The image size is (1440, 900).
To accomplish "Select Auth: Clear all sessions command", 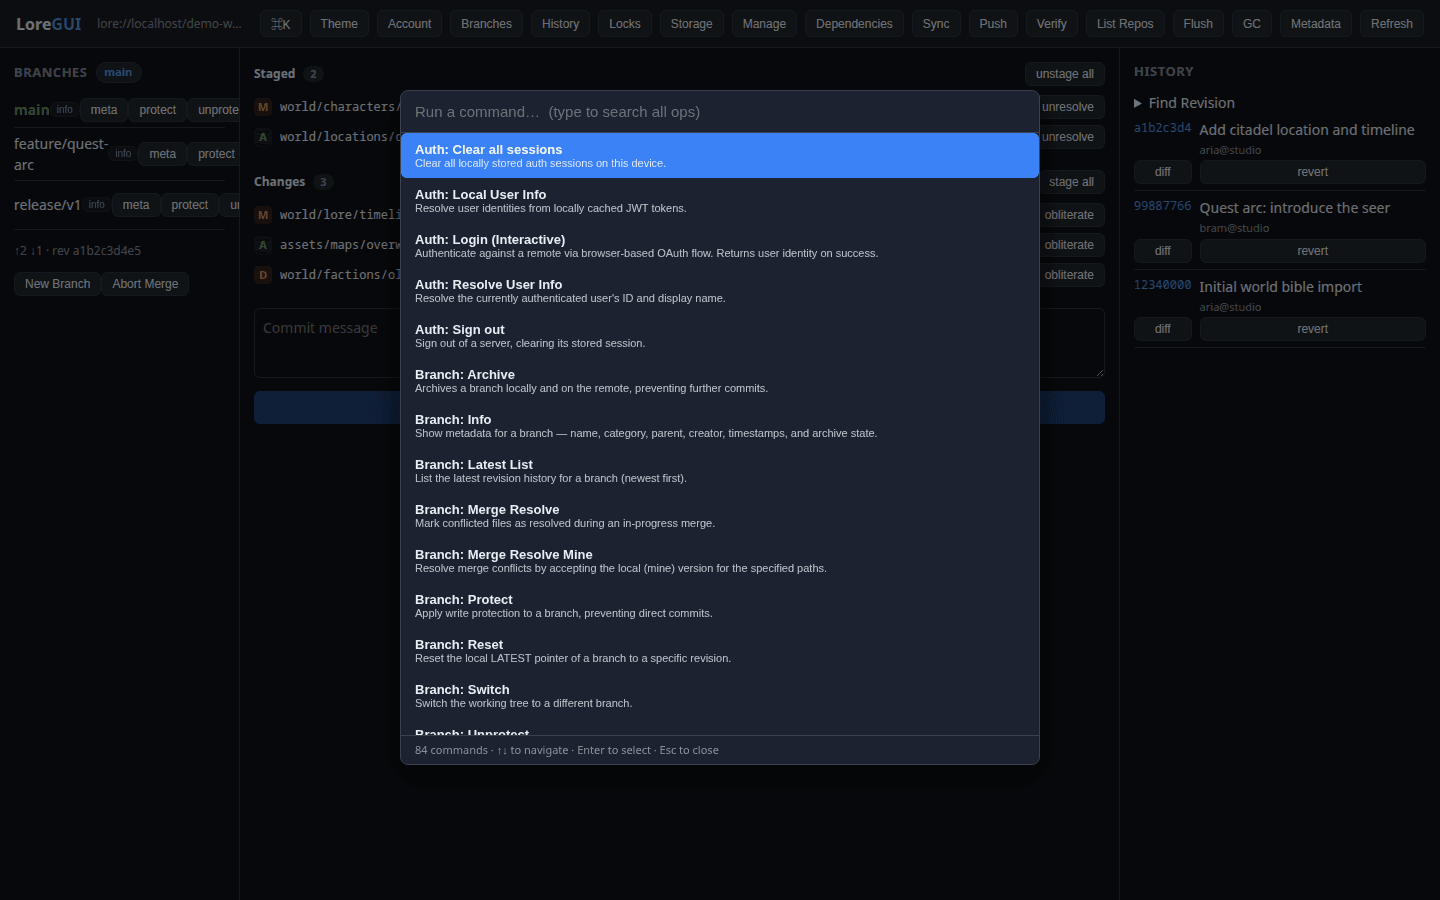I will pos(720,156).
